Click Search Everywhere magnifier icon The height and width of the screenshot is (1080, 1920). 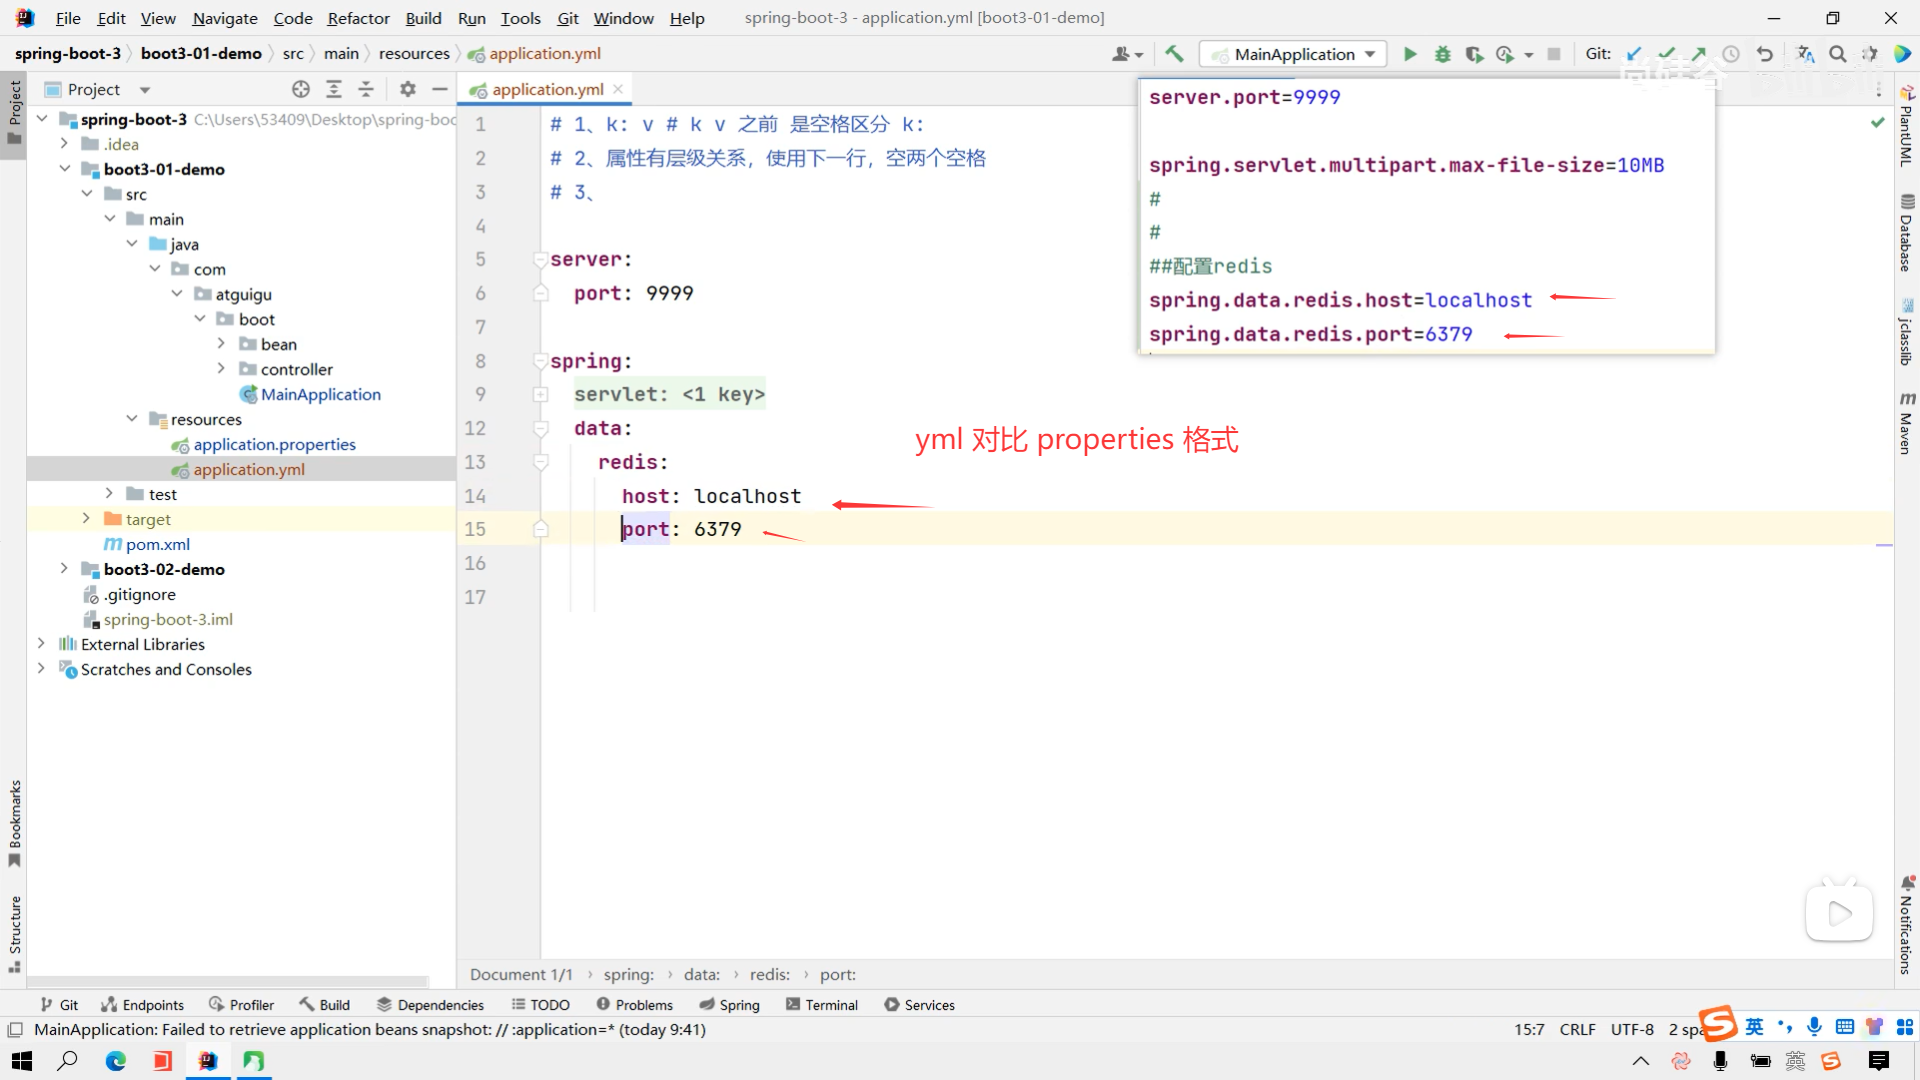(1837, 54)
